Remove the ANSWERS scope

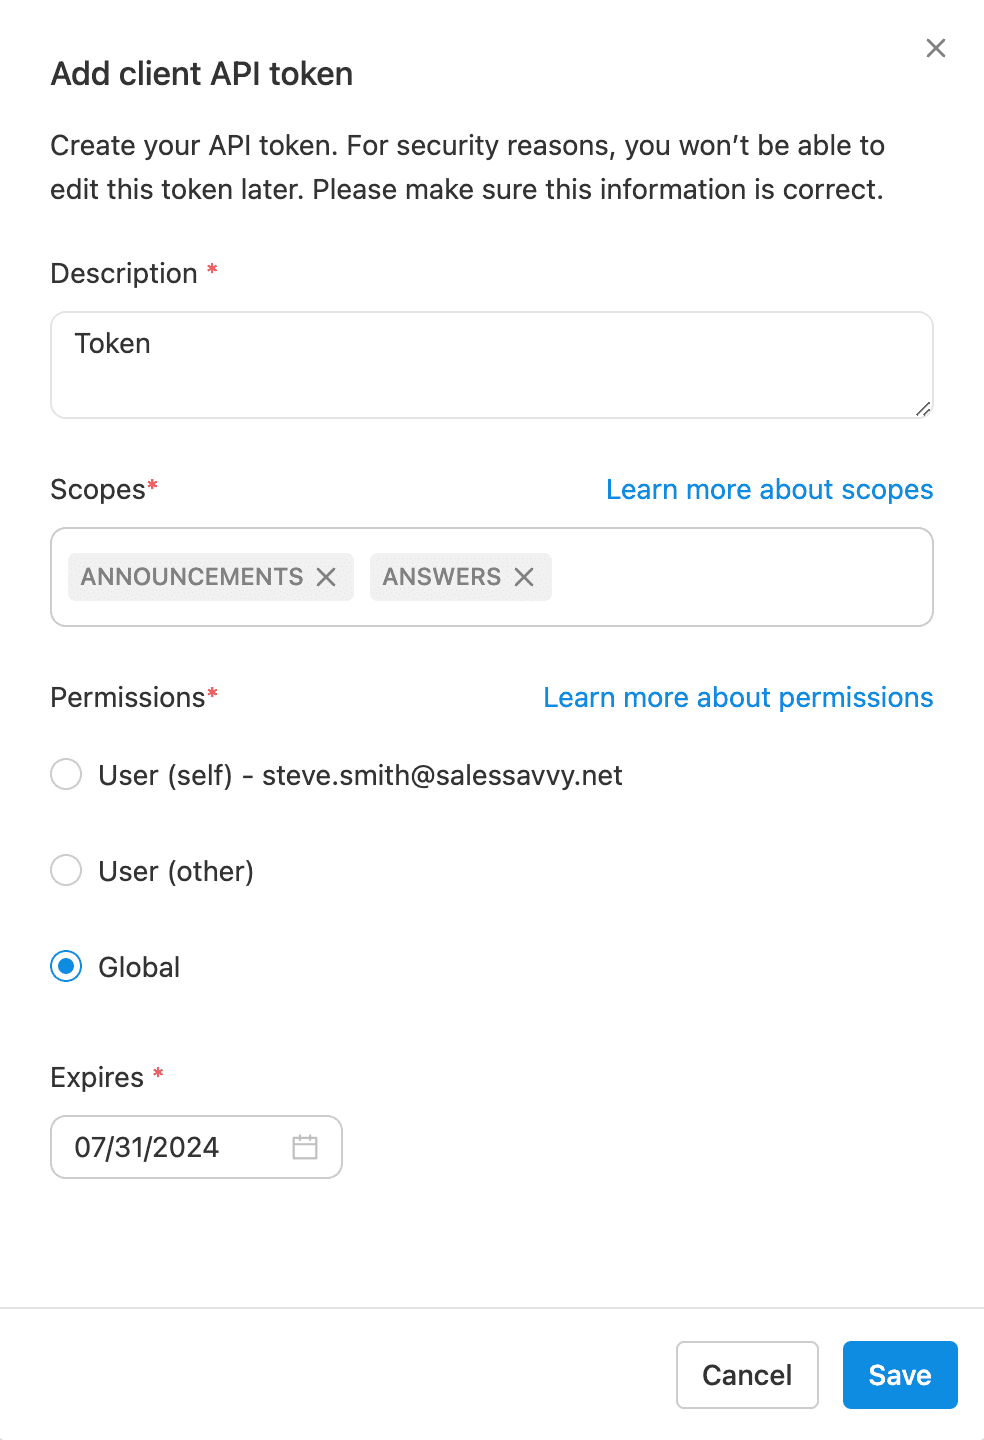[524, 577]
